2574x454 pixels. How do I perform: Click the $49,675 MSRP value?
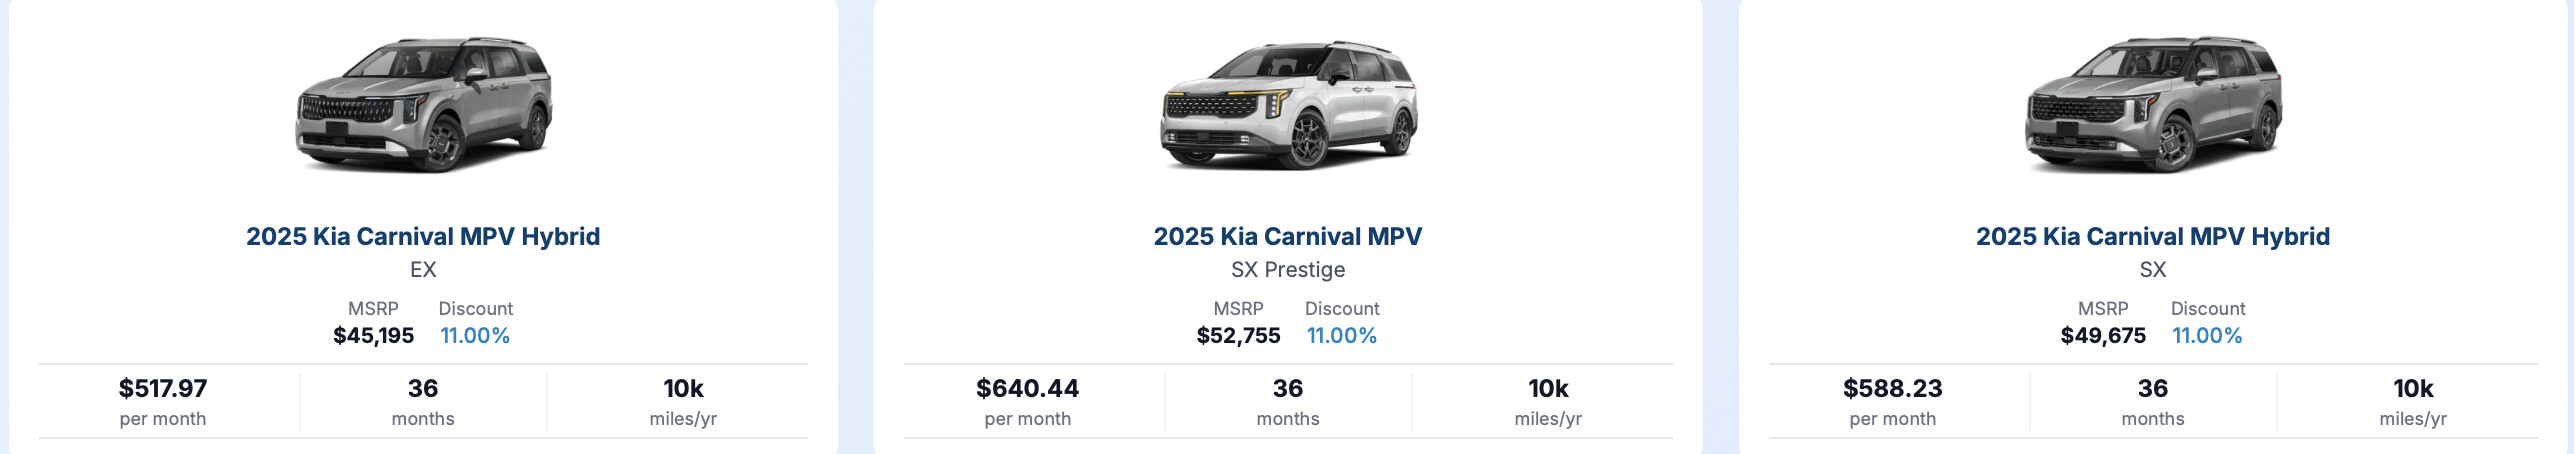coord(2103,336)
